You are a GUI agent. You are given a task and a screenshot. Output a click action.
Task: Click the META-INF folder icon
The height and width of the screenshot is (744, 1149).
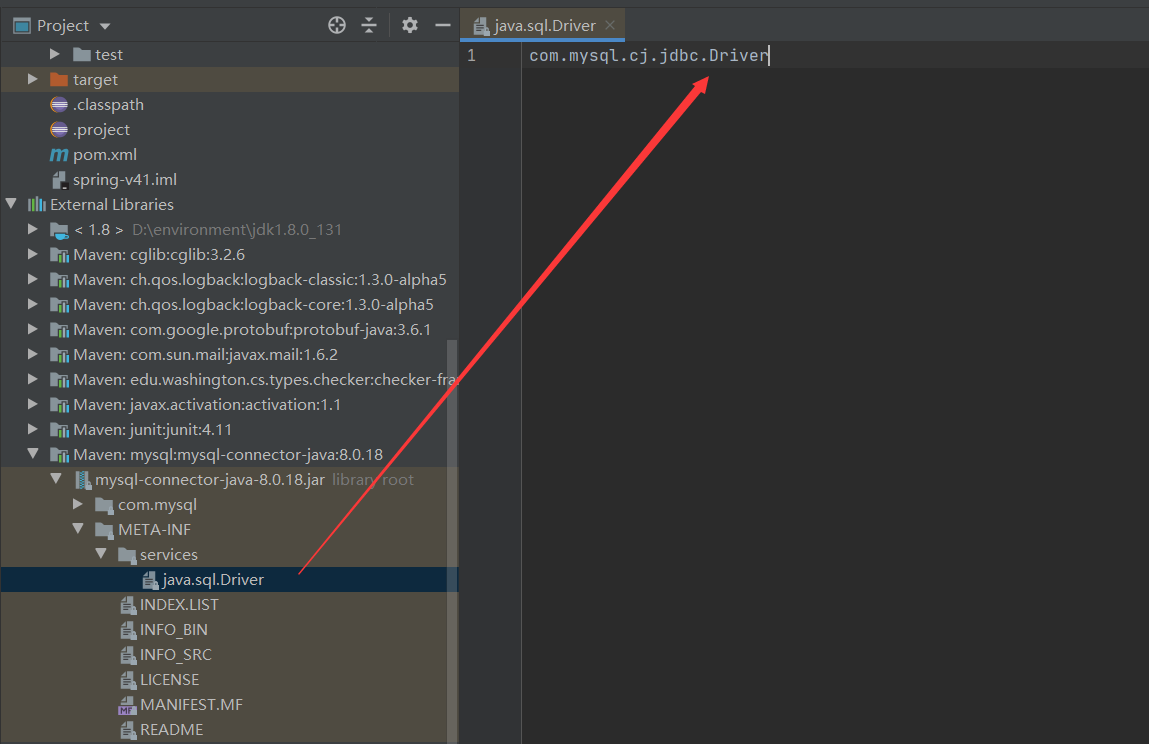(105, 530)
